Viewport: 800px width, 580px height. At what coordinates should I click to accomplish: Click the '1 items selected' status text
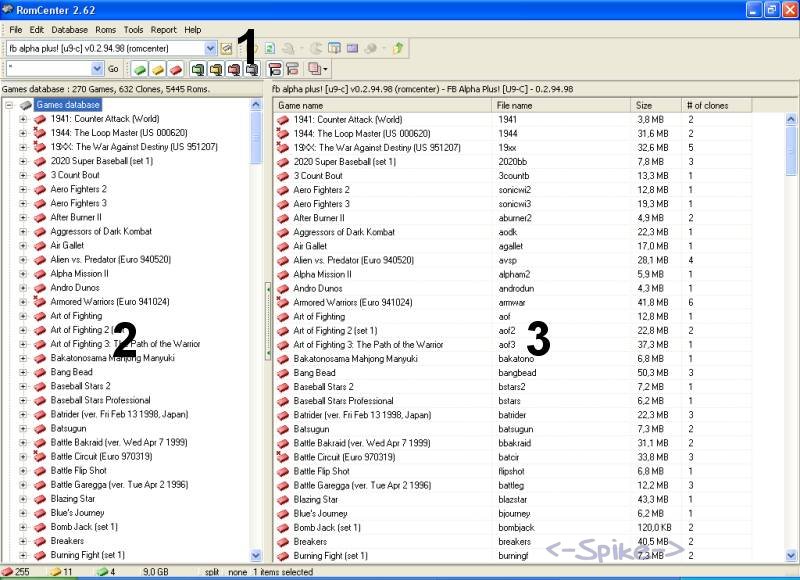point(283,572)
